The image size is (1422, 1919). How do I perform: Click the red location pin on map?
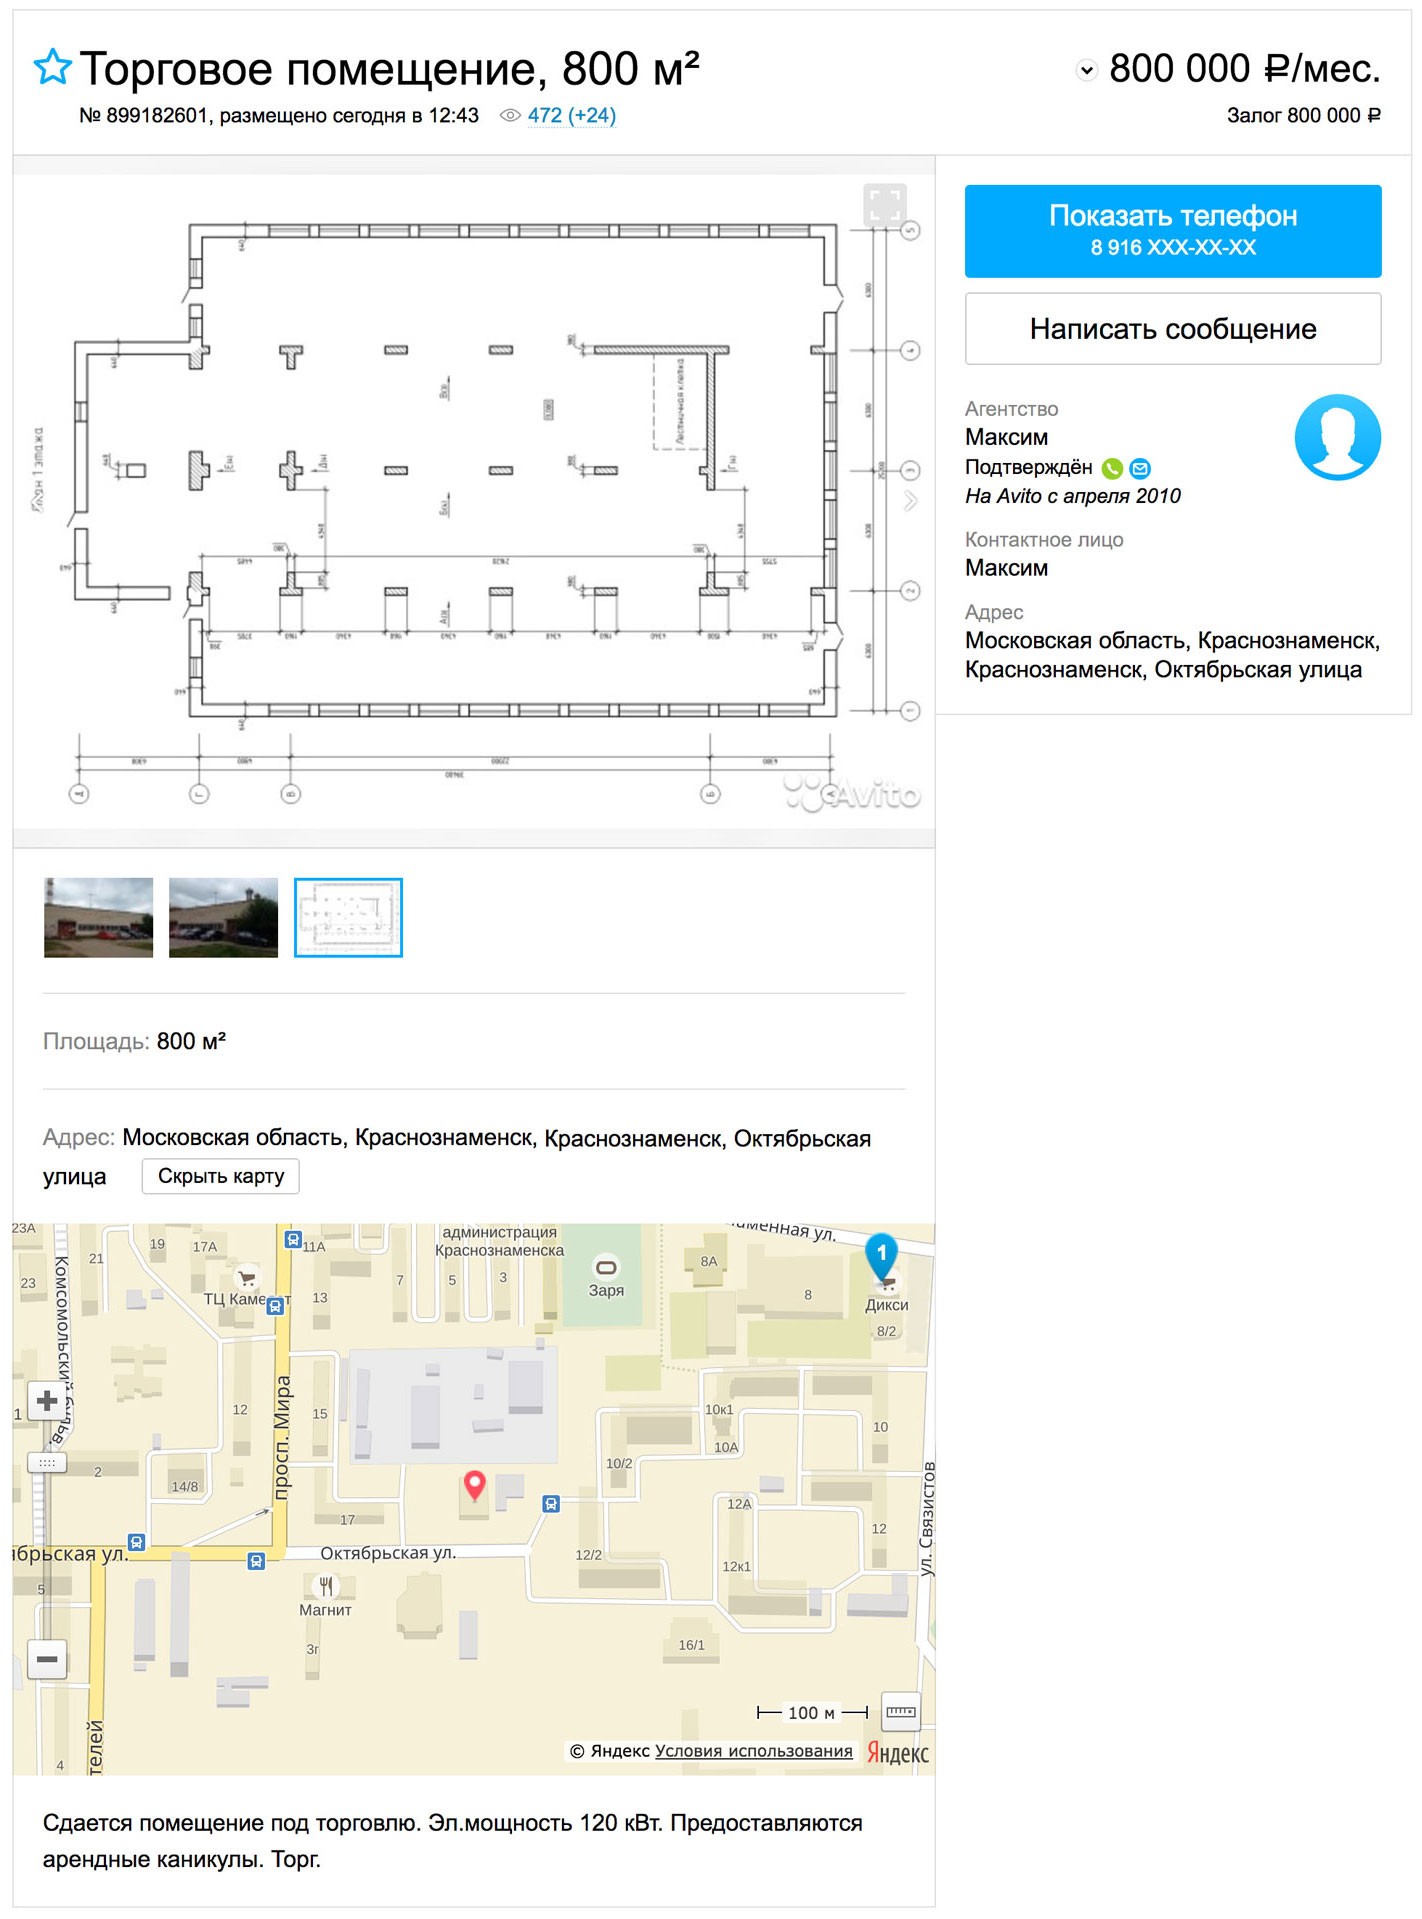point(475,1485)
